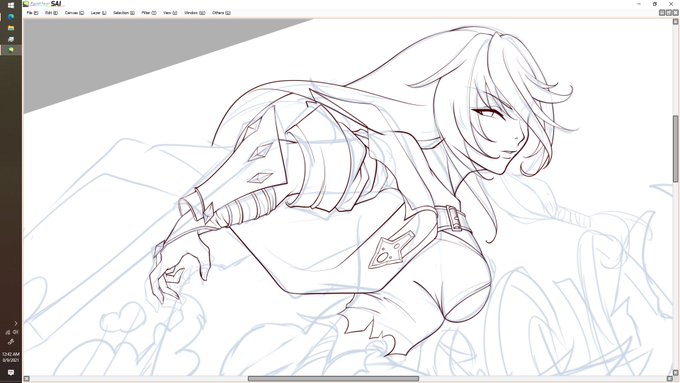This screenshot has height=383, width=680.
Task: Open the clock showing 12:42 AM
Action: pyautogui.click(x=11, y=357)
